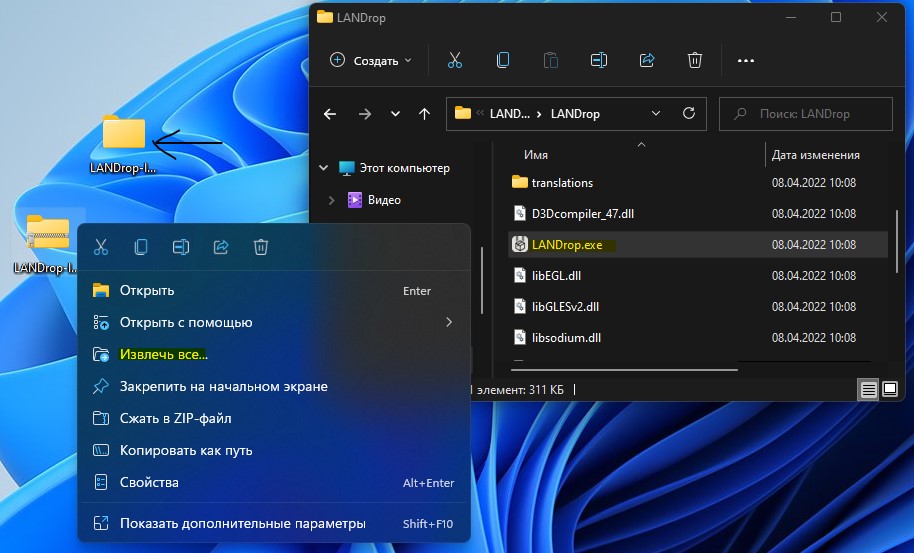
Task: Click the Copy icon in Explorer toolbar
Action: click(503, 61)
